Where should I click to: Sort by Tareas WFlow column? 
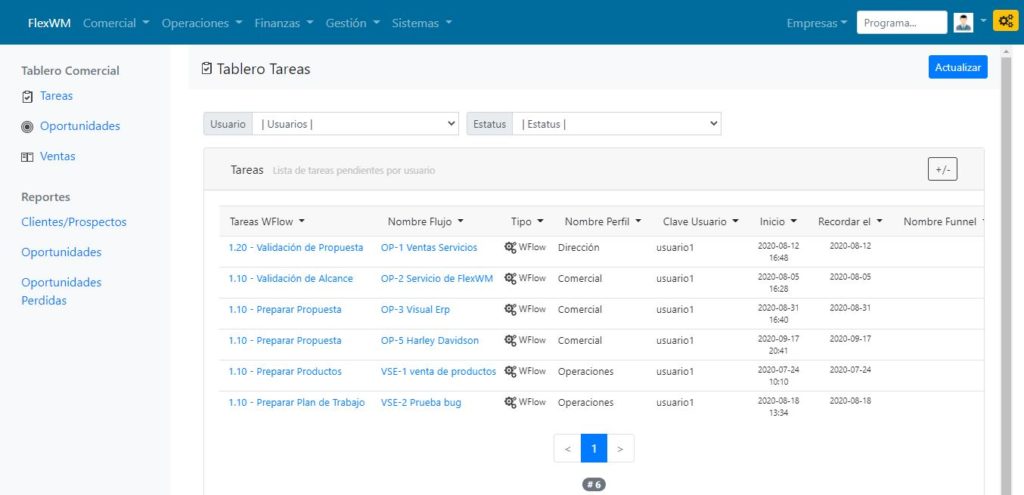click(x=267, y=221)
